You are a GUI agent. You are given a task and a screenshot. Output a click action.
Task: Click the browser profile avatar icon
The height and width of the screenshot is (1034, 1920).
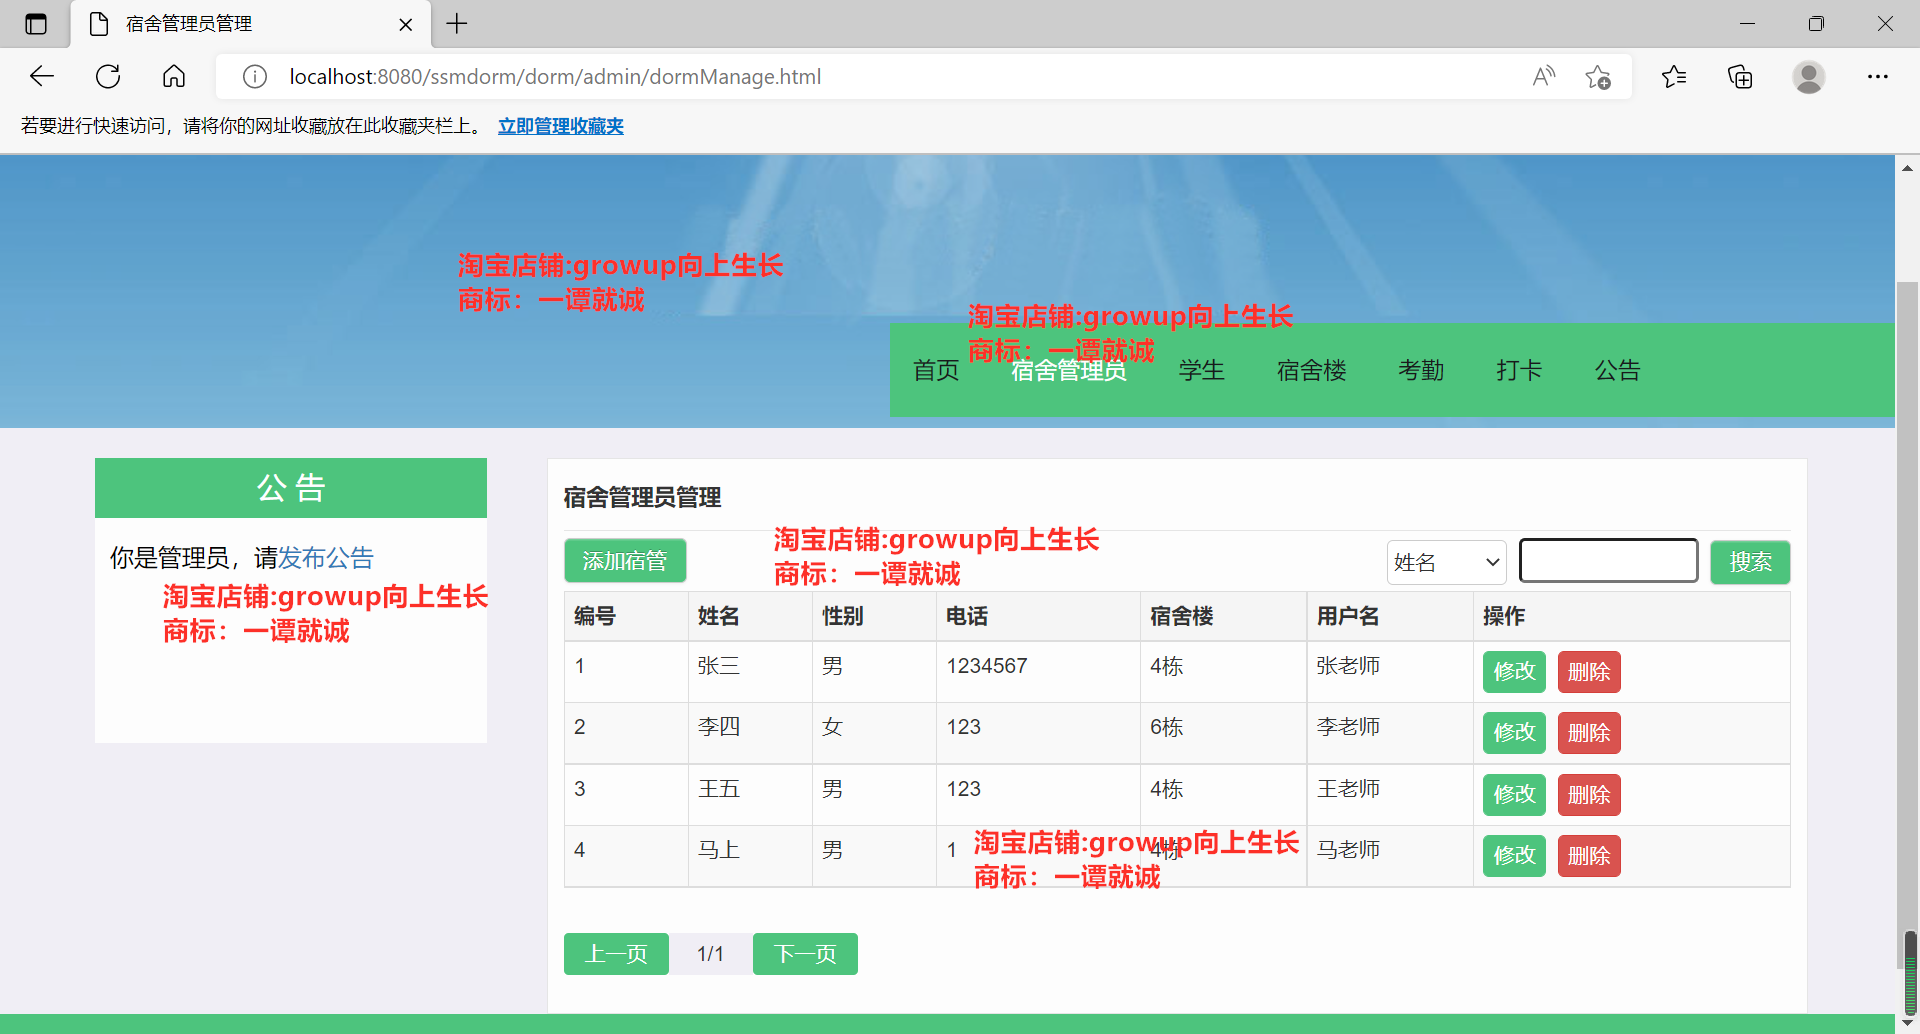point(1810,77)
